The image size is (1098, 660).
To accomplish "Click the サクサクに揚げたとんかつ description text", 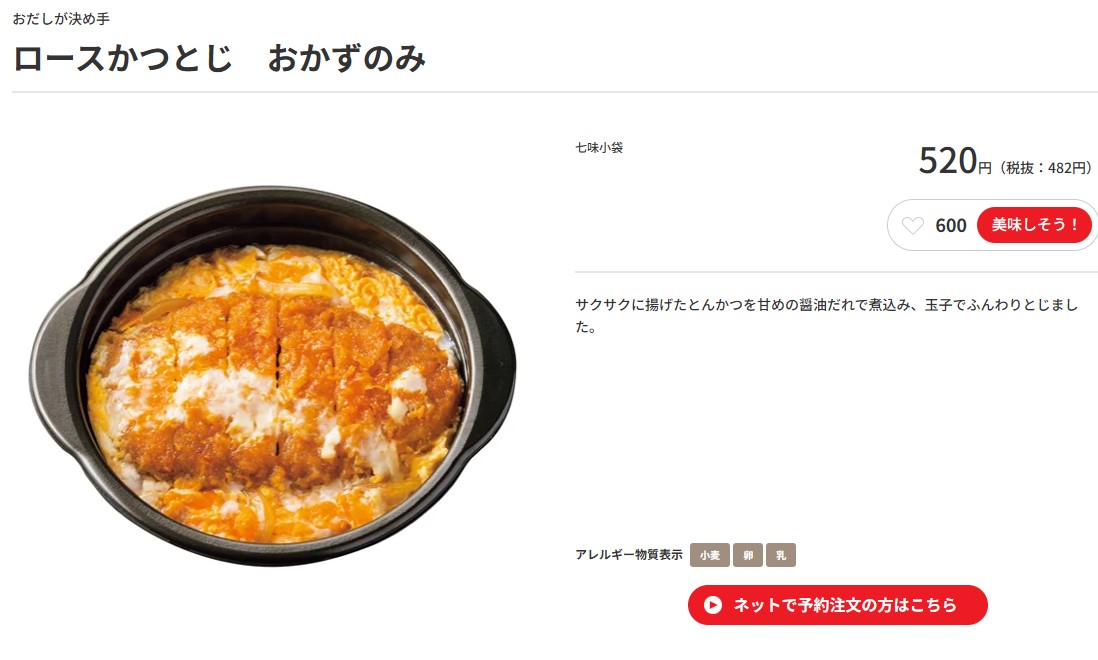I will [x=826, y=316].
